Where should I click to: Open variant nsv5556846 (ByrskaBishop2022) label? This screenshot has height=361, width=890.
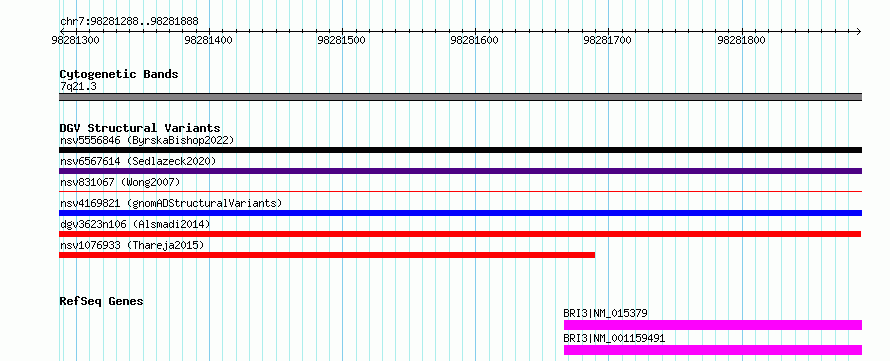point(147,140)
